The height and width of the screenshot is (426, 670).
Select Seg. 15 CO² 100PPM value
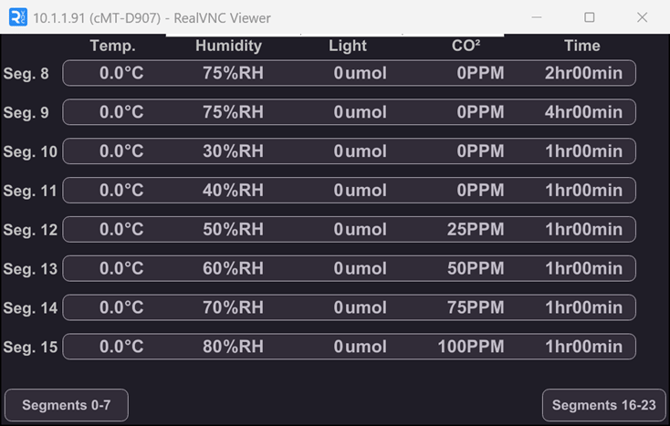pyautogui.click(x=470, y=347)
